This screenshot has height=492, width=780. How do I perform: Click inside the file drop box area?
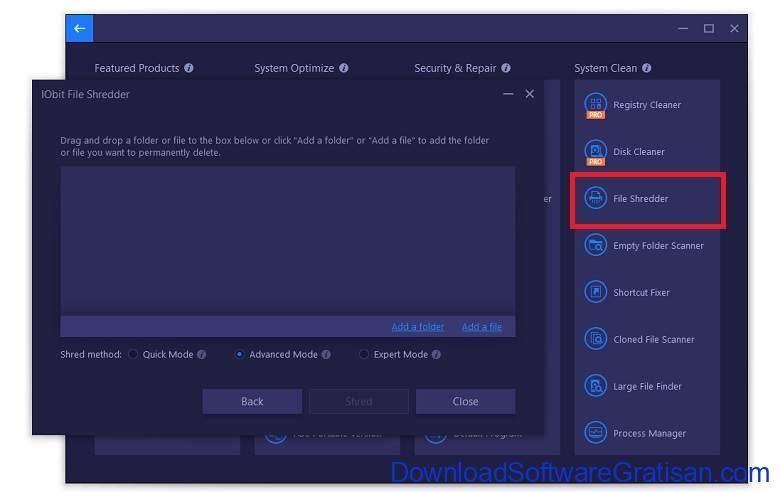(288, 241)
